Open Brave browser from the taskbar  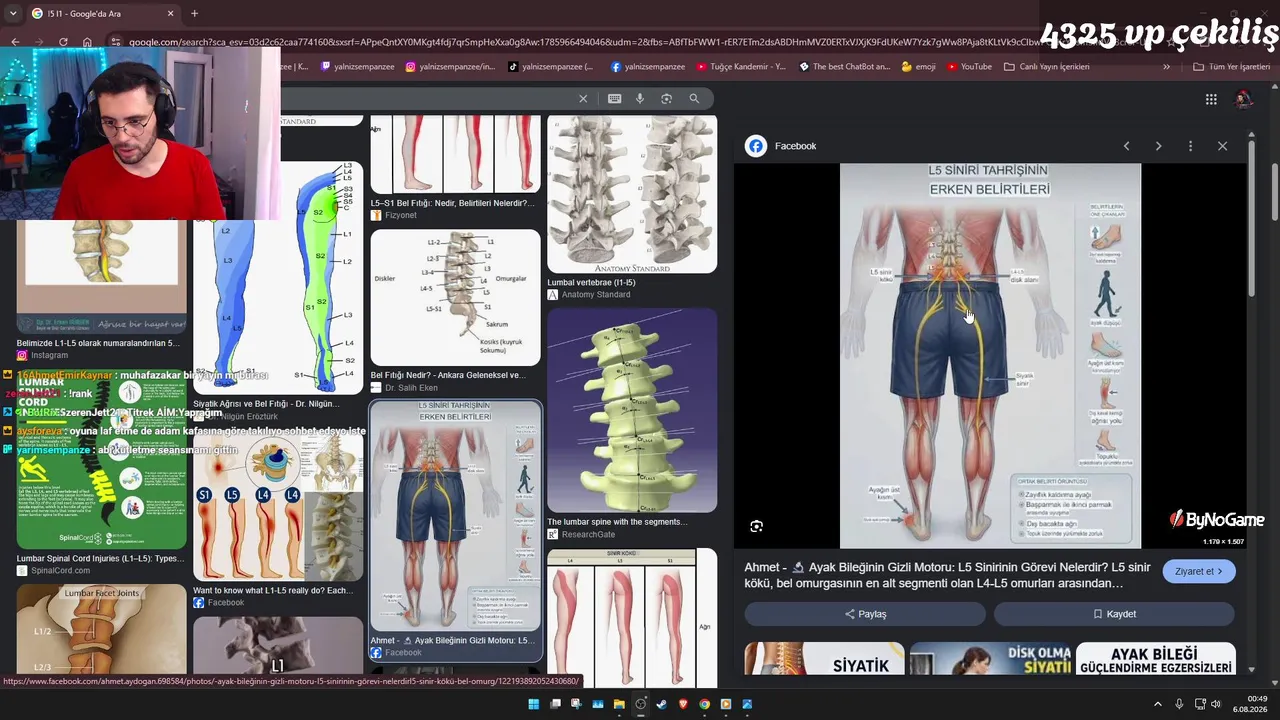pyautogui.click(x=684, y=704)
